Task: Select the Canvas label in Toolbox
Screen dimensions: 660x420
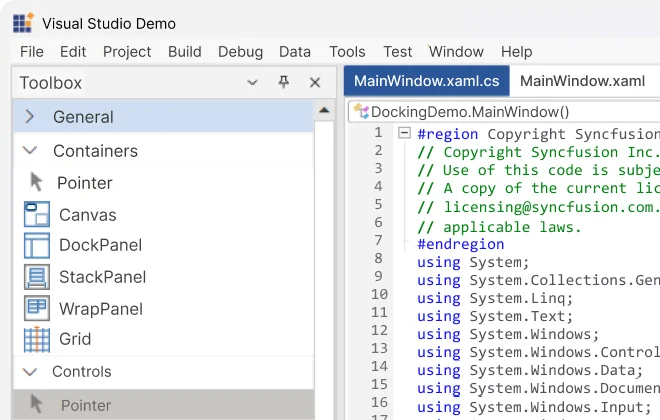Action: tap(88, 215)
